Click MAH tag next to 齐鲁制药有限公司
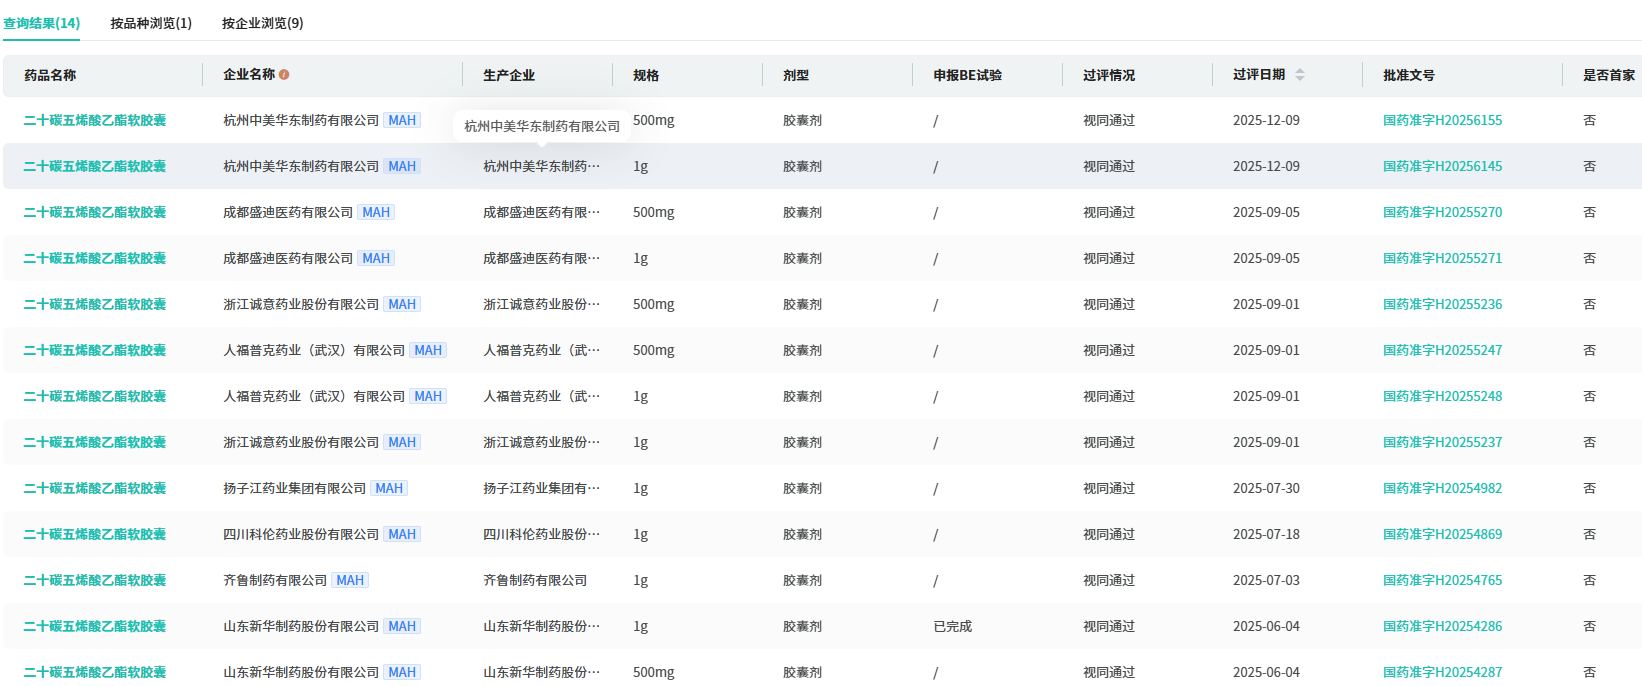This screenshot has width=1642, height=686. click(350, 580)
